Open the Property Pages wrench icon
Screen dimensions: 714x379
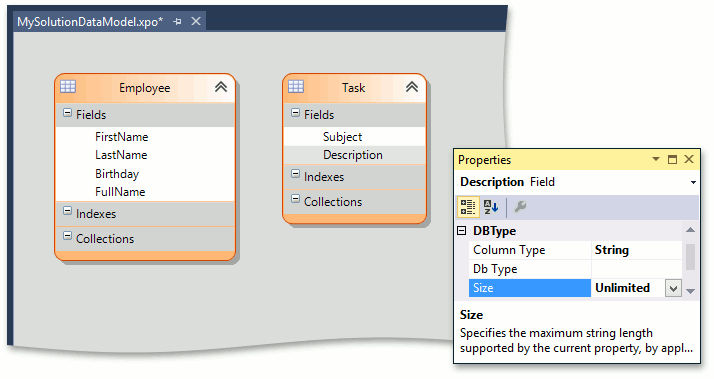click(520, 207)
